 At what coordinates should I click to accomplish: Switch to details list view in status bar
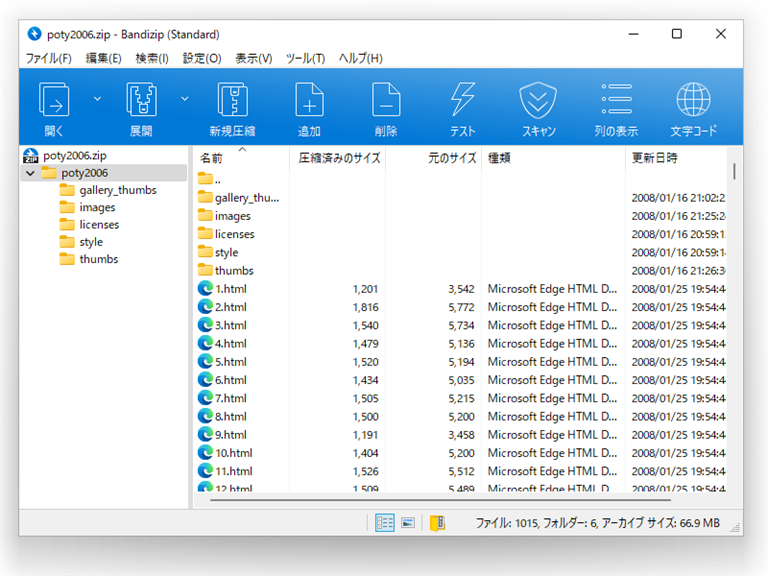click(384, 523)
